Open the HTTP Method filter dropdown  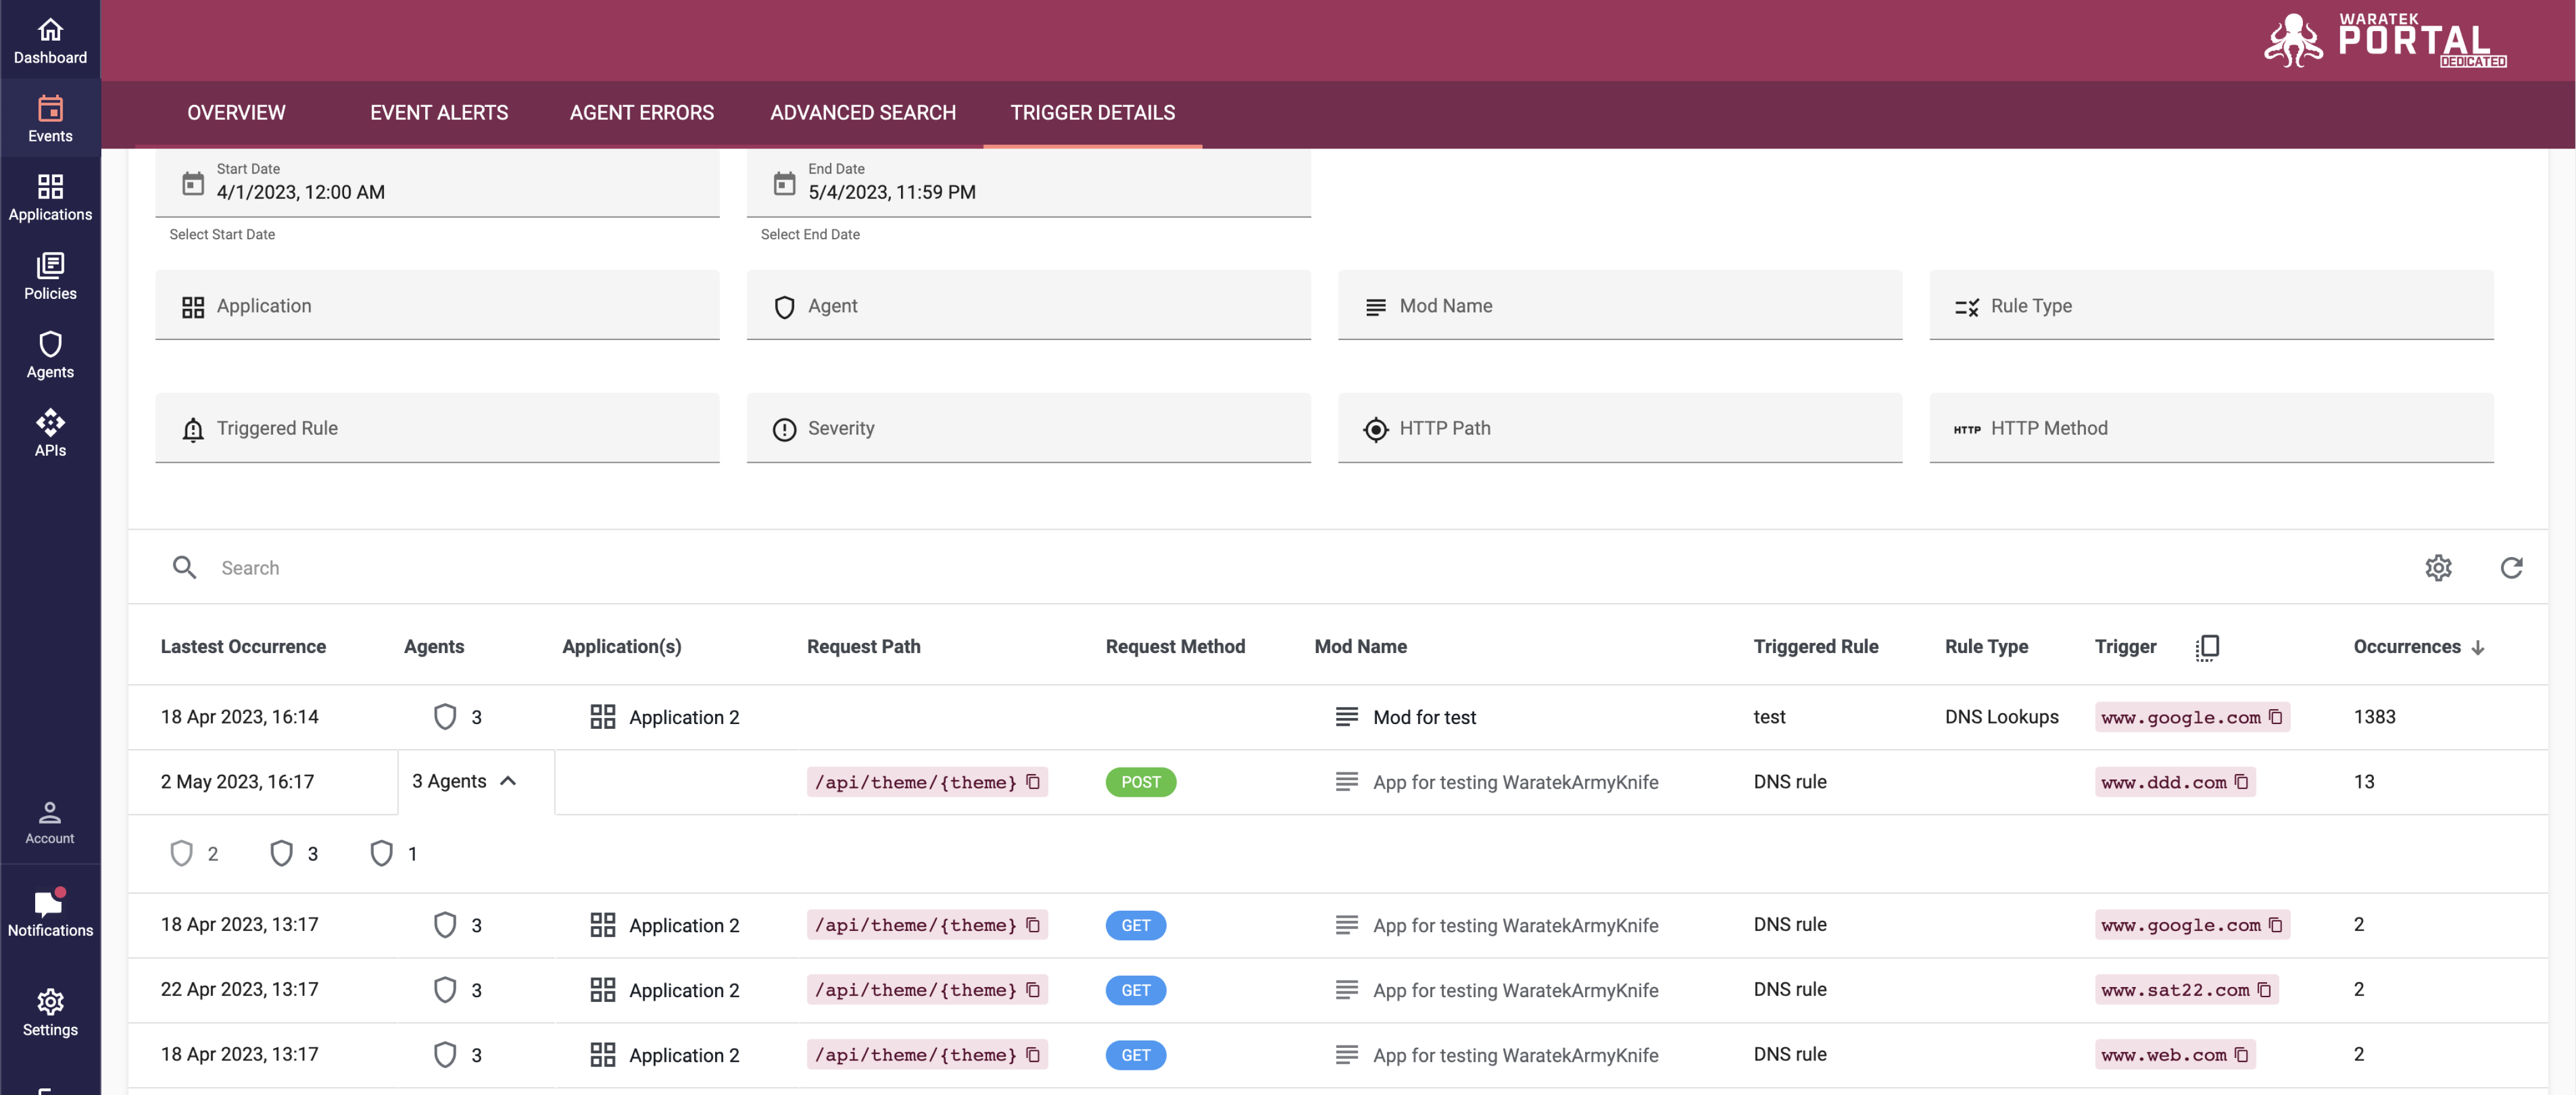(x=2211, y=427)
